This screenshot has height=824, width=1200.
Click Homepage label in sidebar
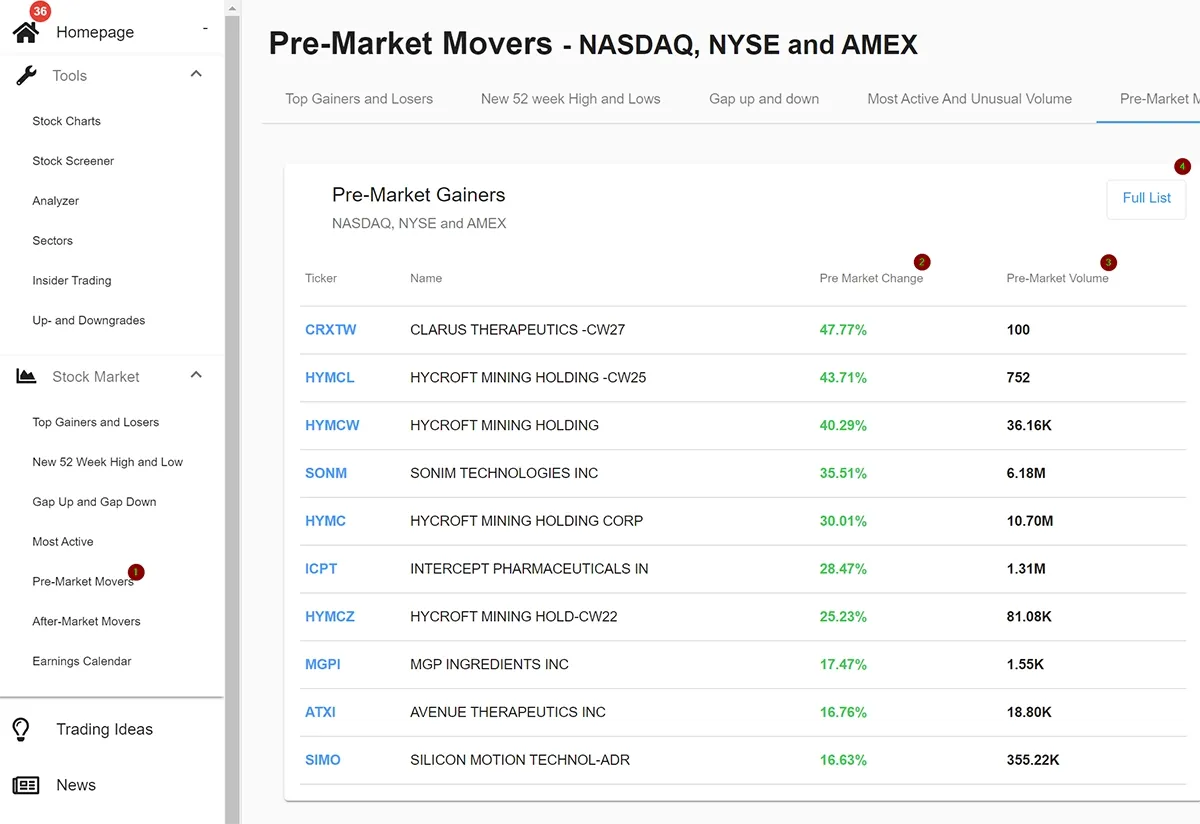(x=95, y=32)
